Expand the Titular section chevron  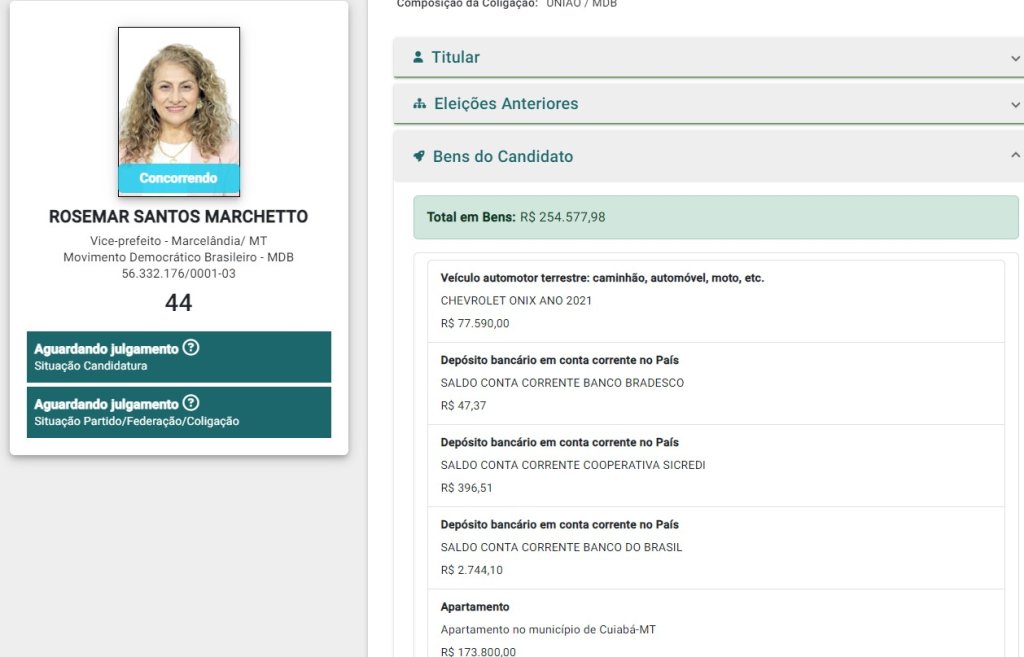[1015, 58]
